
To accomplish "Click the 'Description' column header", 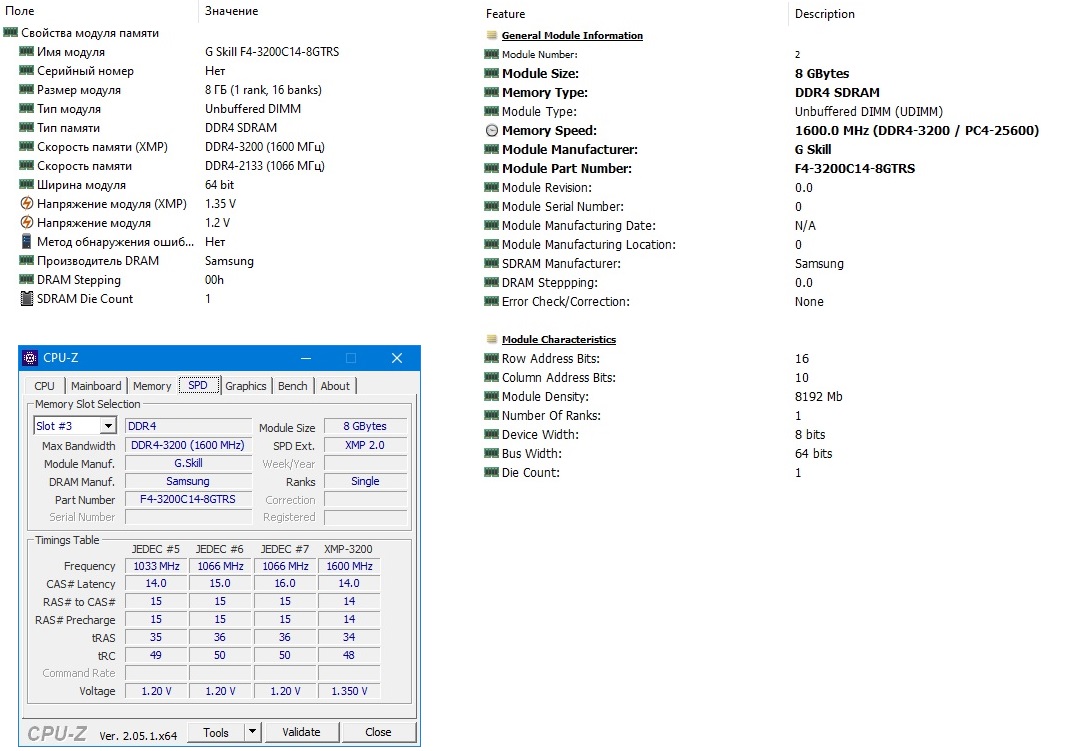I will click(x=825, y=14).
